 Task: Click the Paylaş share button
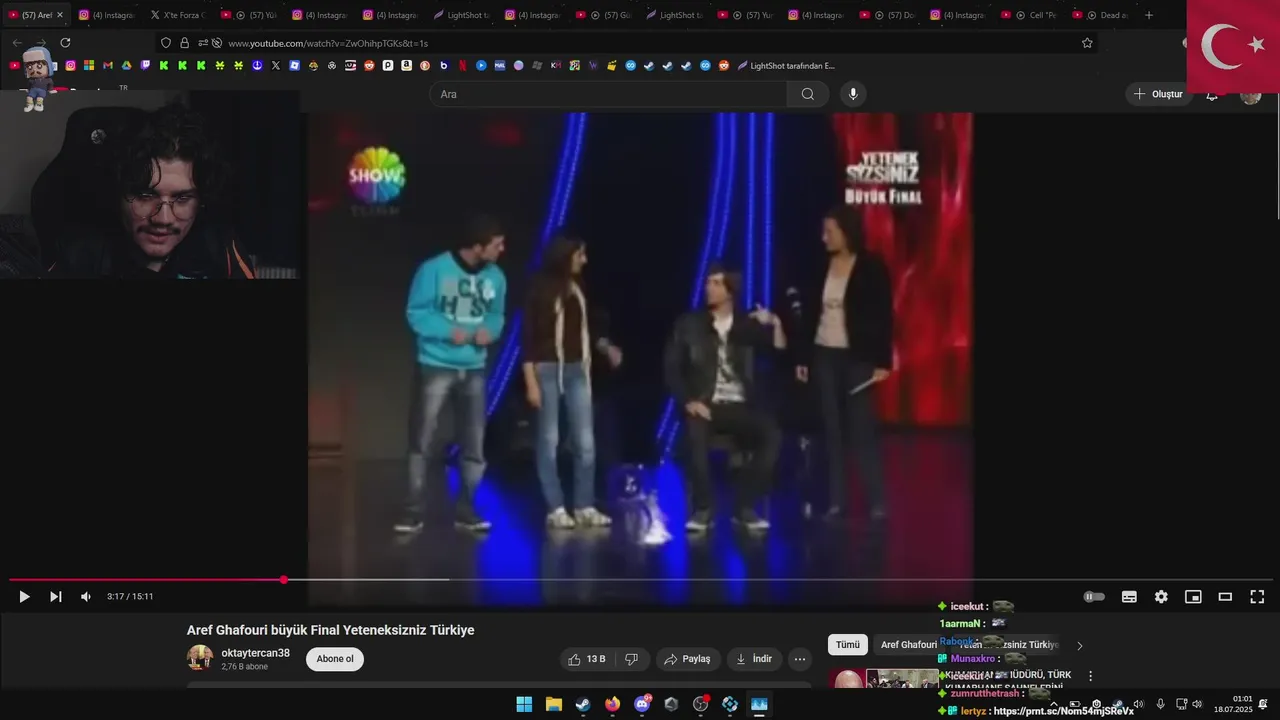pyautogui.click(x=688, y=659)
